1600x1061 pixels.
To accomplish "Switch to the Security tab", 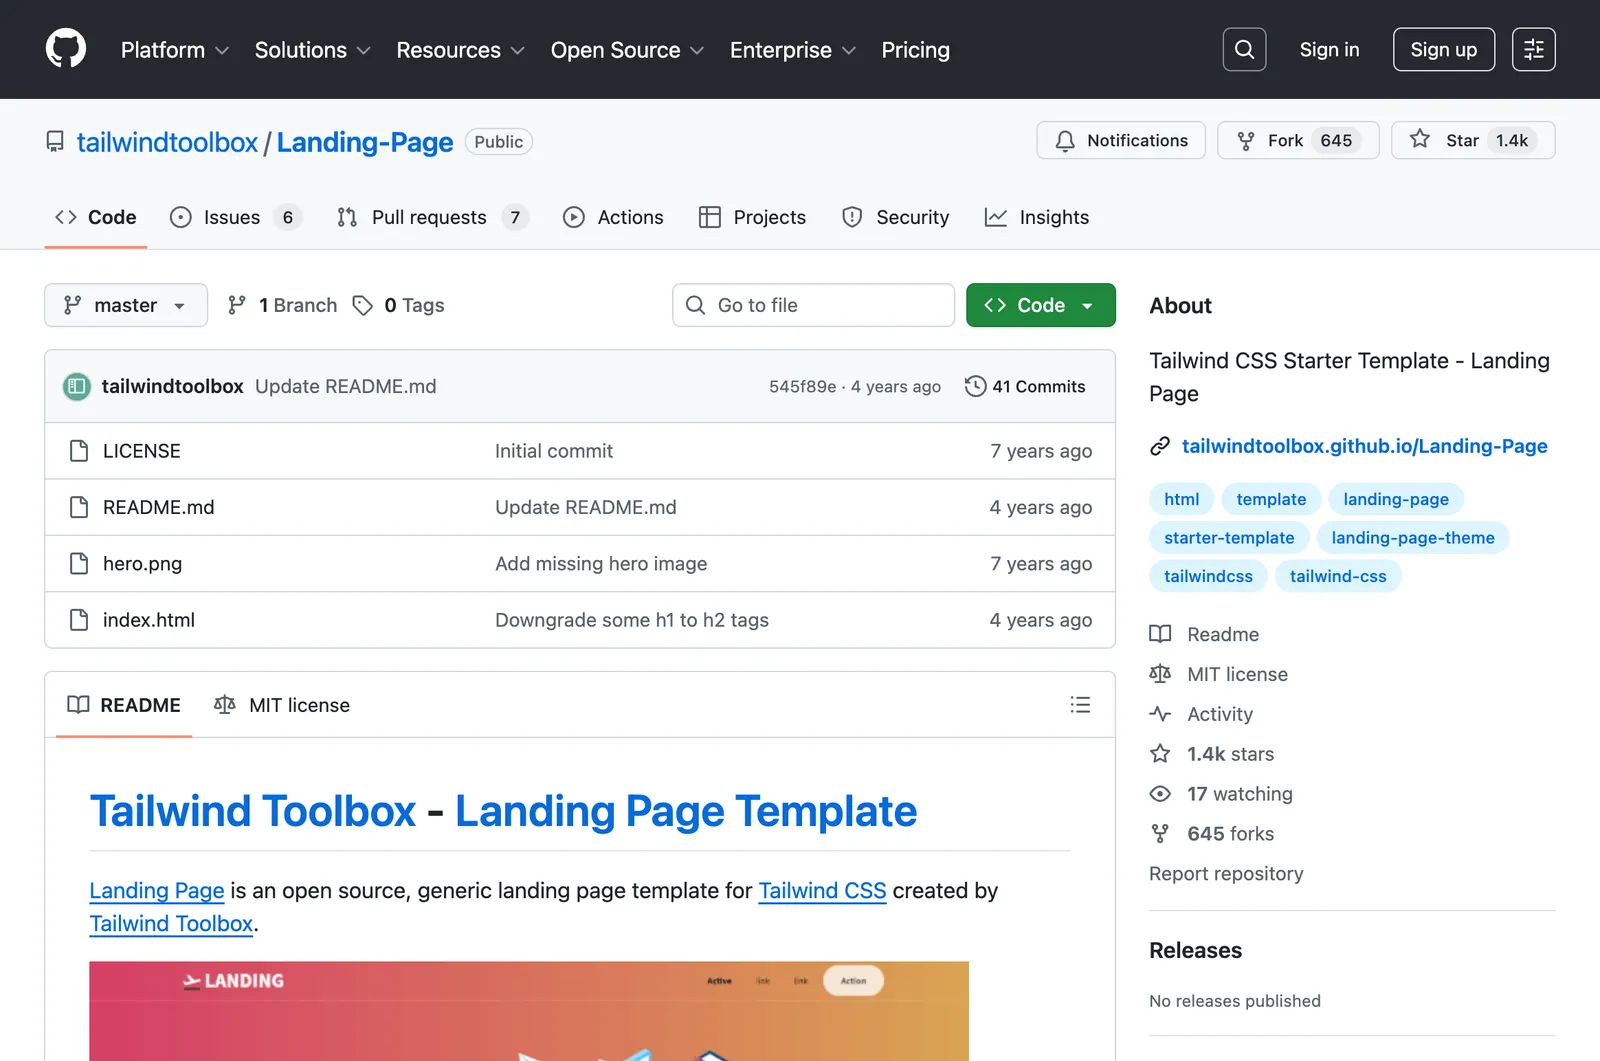I will [x=895, y=217].
